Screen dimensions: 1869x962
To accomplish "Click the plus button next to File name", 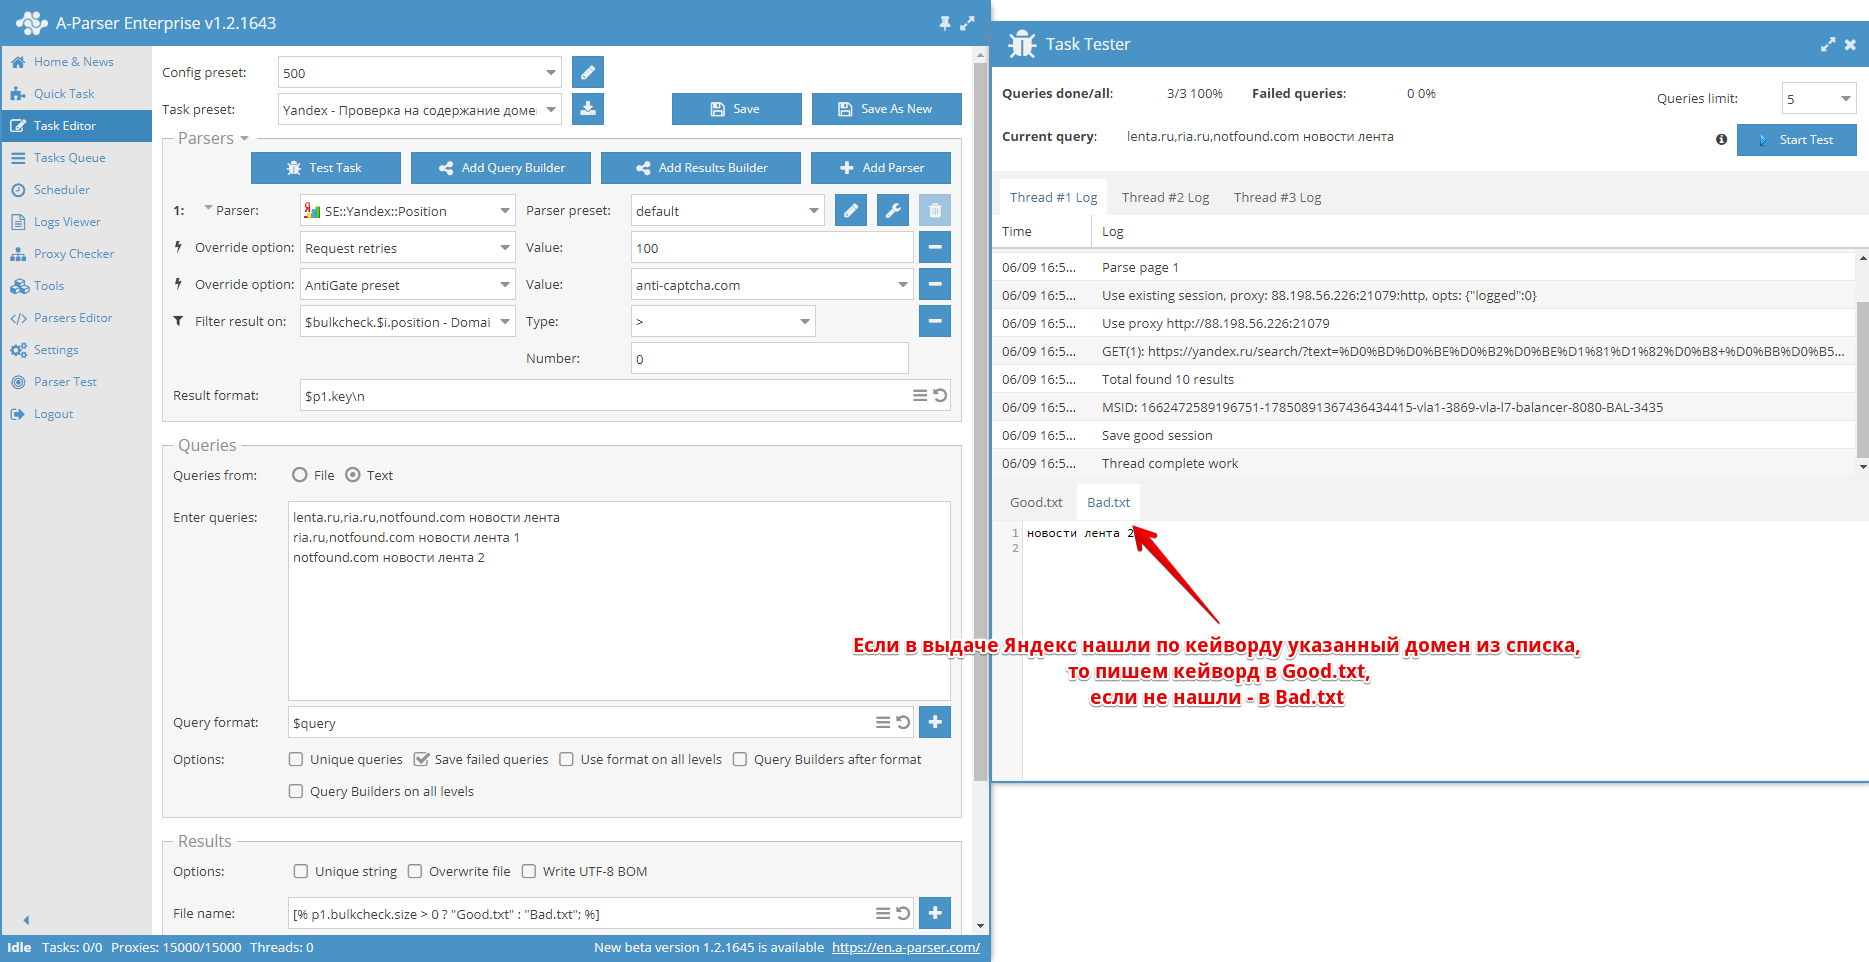I will pos(935,913).
